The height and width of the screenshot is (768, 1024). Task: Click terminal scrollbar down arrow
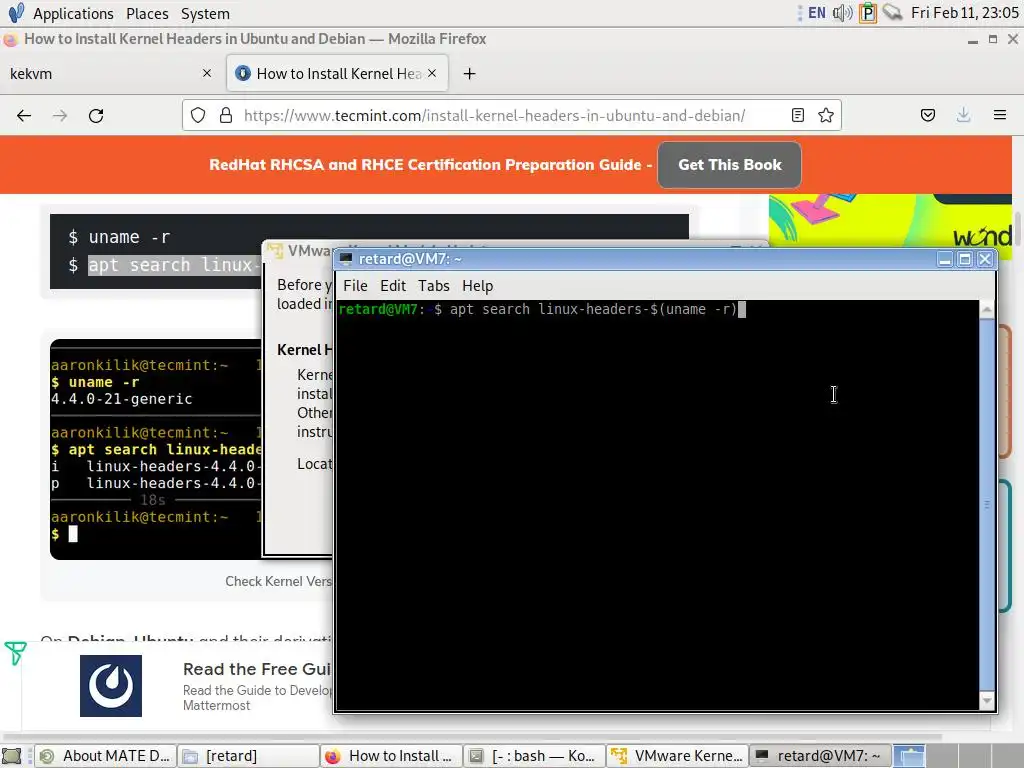click(x=987, y=701)
